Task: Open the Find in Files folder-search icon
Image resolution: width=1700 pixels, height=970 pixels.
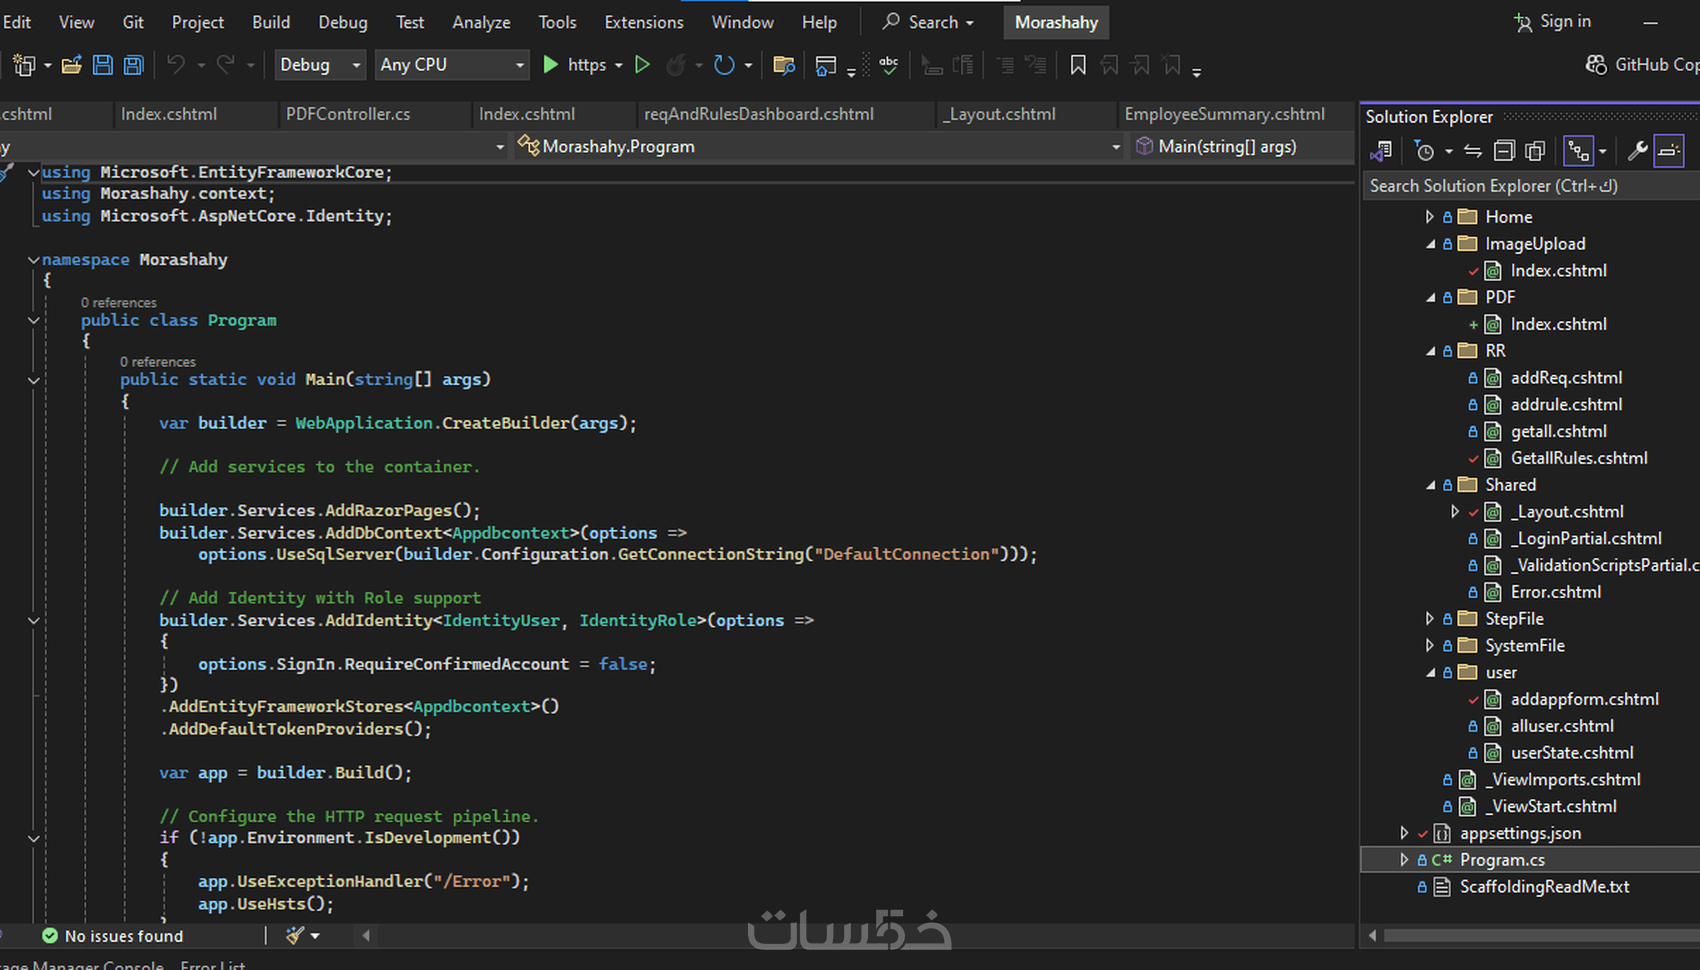Action: (x=784, y=65)
